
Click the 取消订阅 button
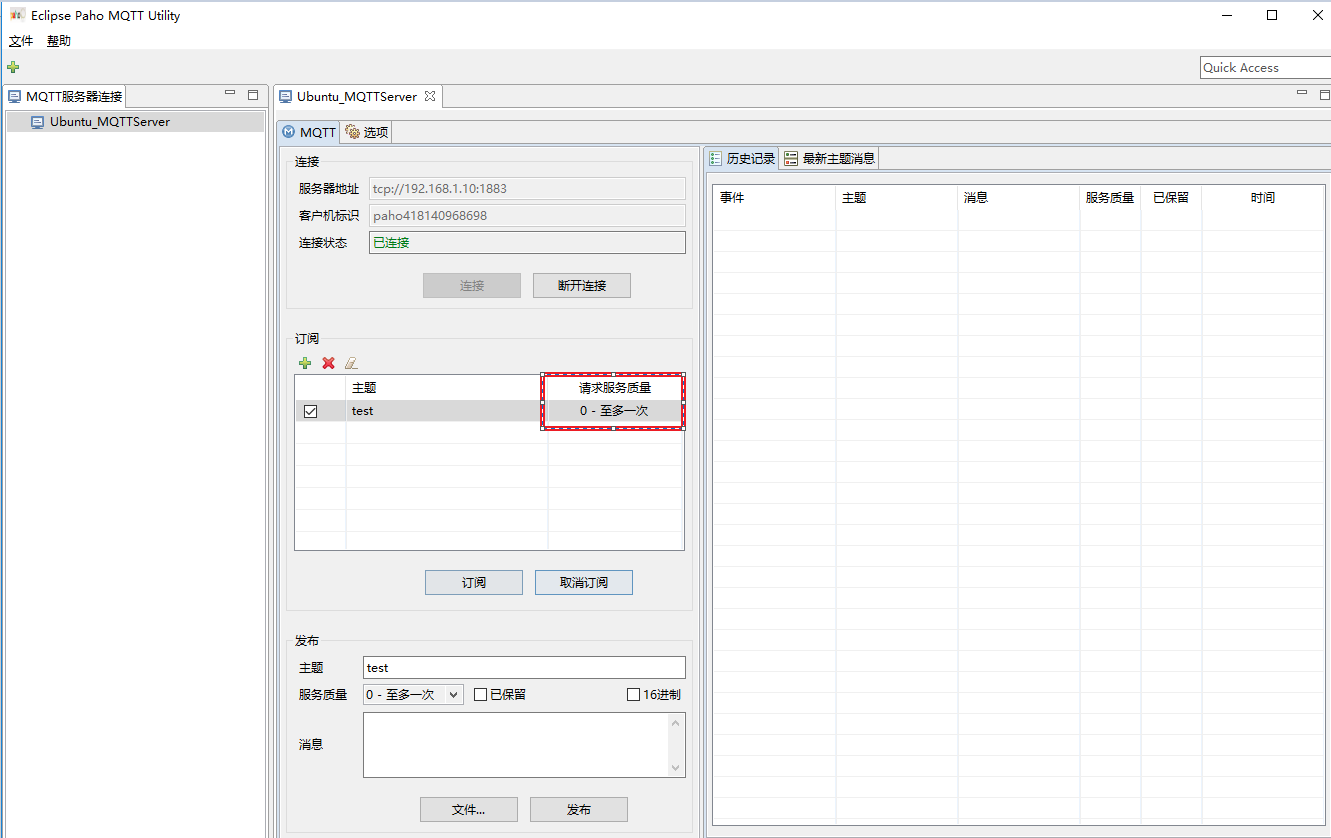[584, 582]
